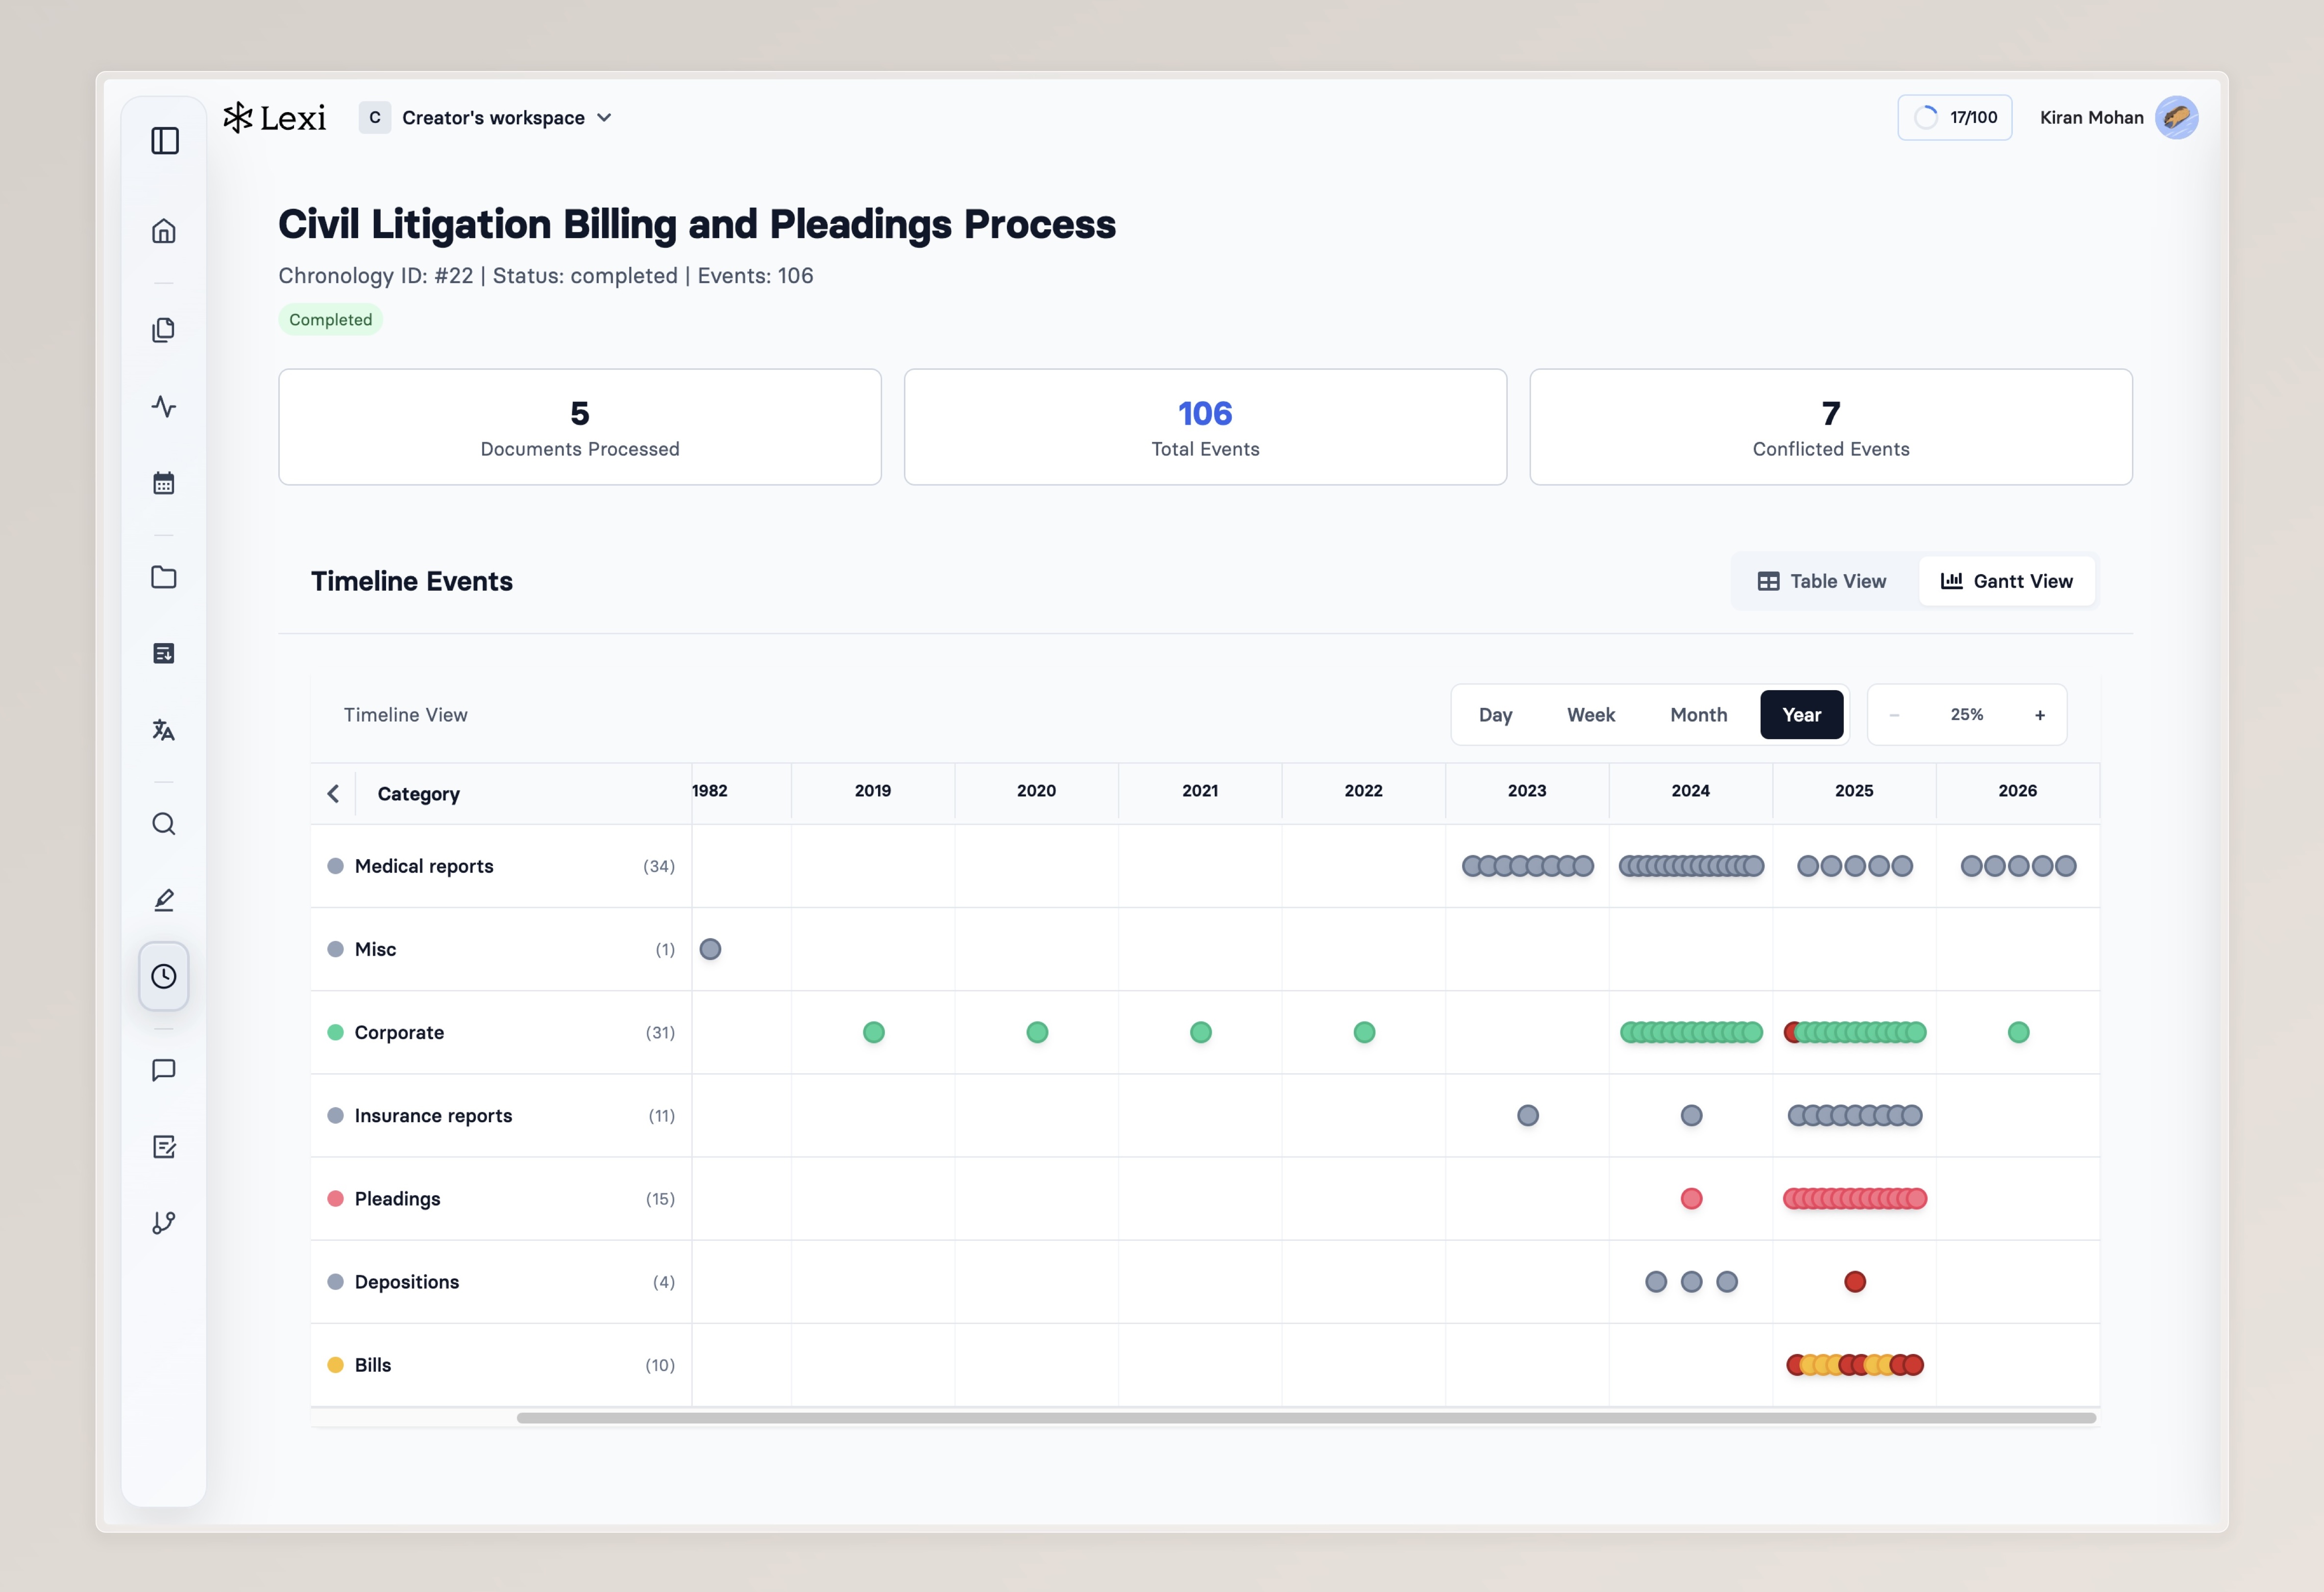Image resolution: width=2324 pixels, height=1592 pixels.
Task: Click the search magnifier sidebar icon
Action: click(x=164, y=824)
